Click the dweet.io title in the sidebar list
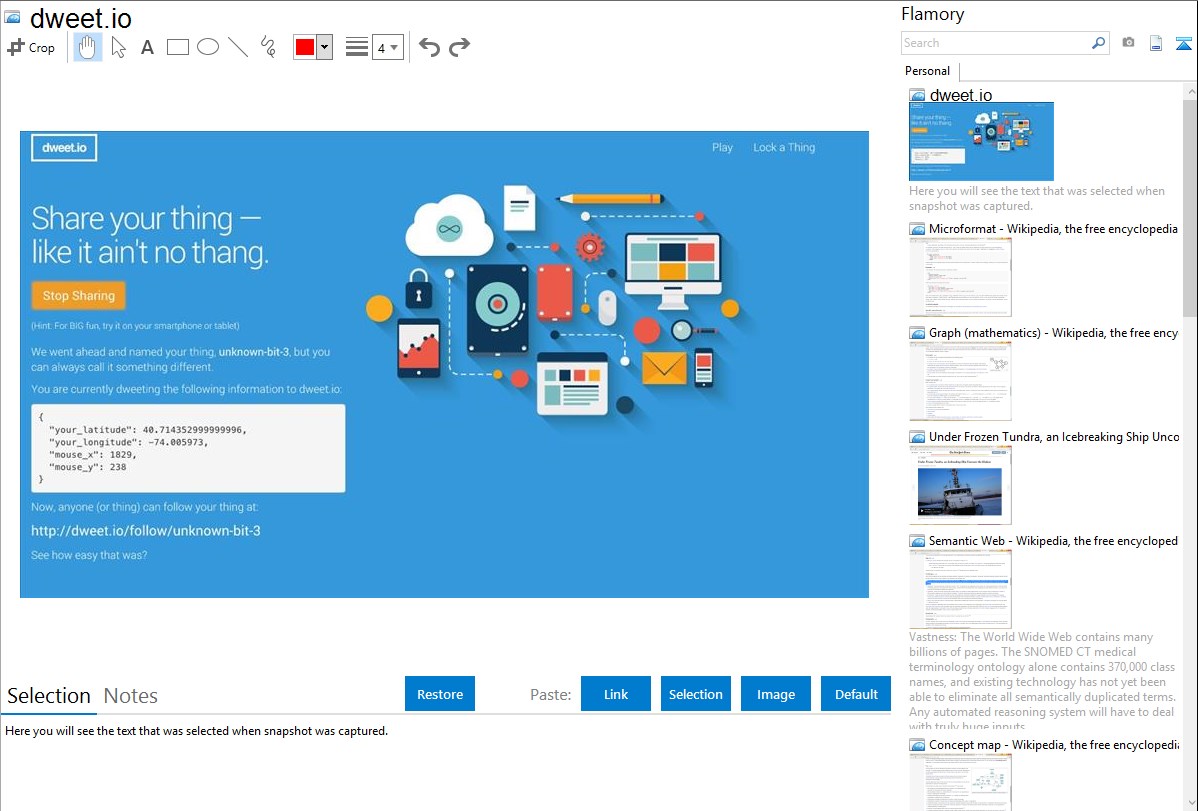 pyautogui.click(x=961, y=96)
